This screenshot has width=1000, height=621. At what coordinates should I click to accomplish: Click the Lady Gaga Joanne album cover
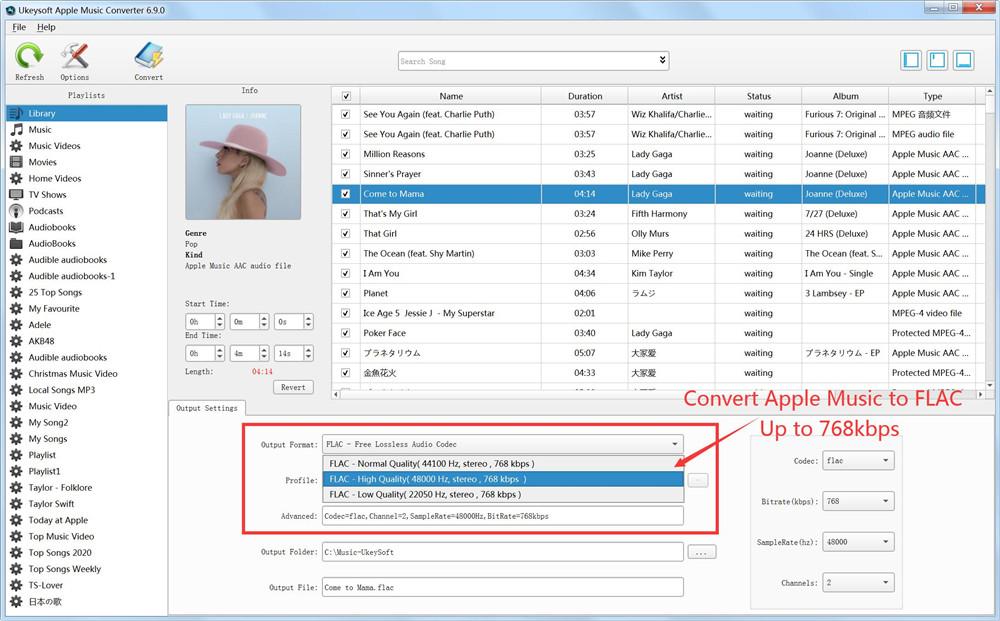pos(243,163)
